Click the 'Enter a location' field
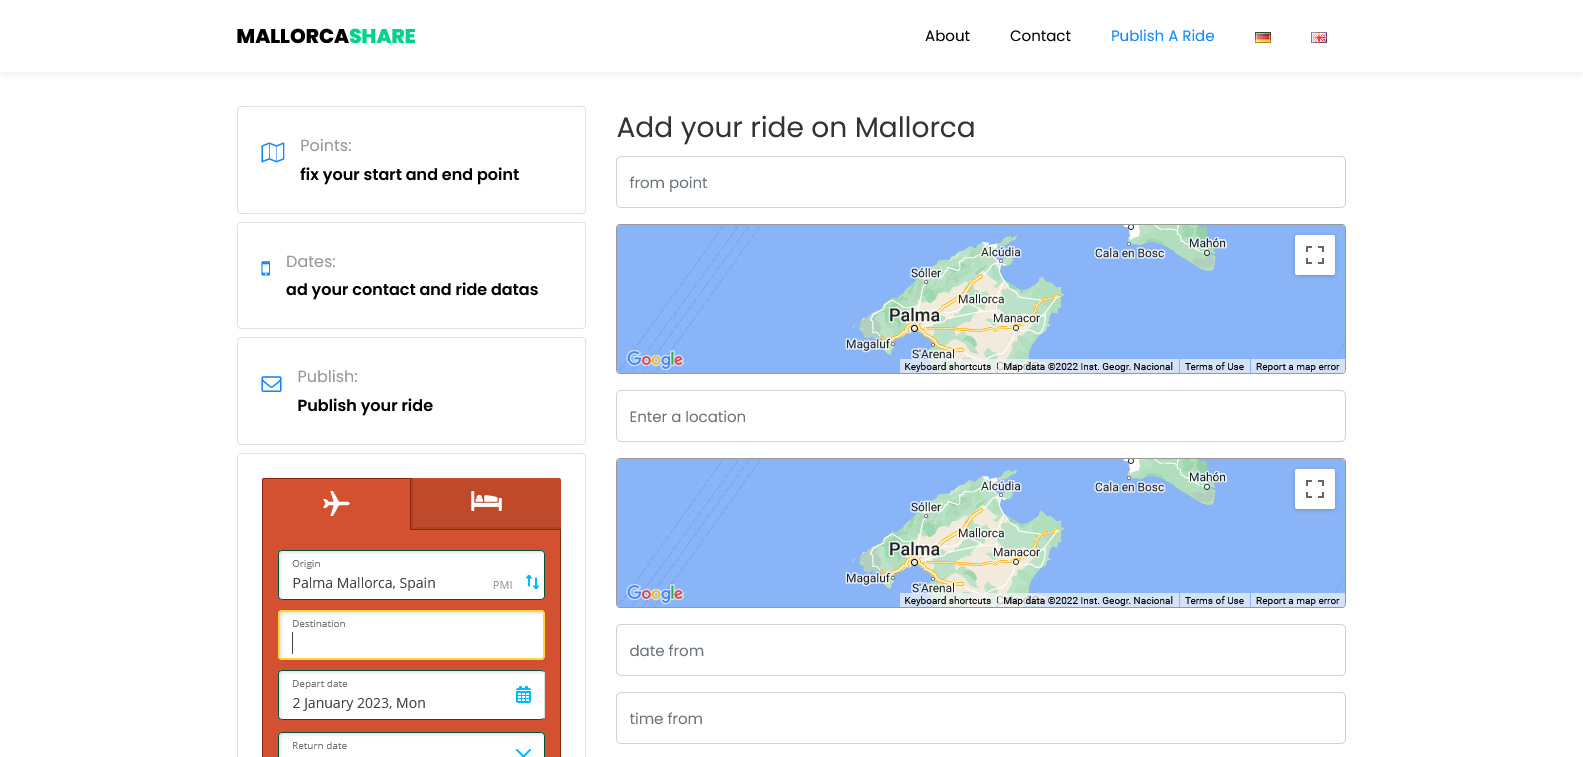1583x757 pixels. coord(981,416)
